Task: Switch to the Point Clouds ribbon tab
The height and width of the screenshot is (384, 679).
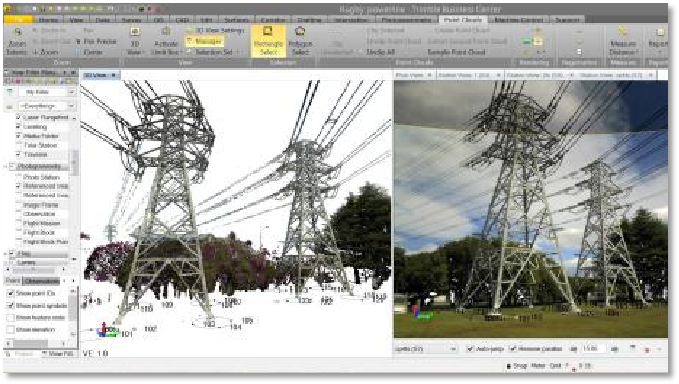Action: click(x=463, y=19)
